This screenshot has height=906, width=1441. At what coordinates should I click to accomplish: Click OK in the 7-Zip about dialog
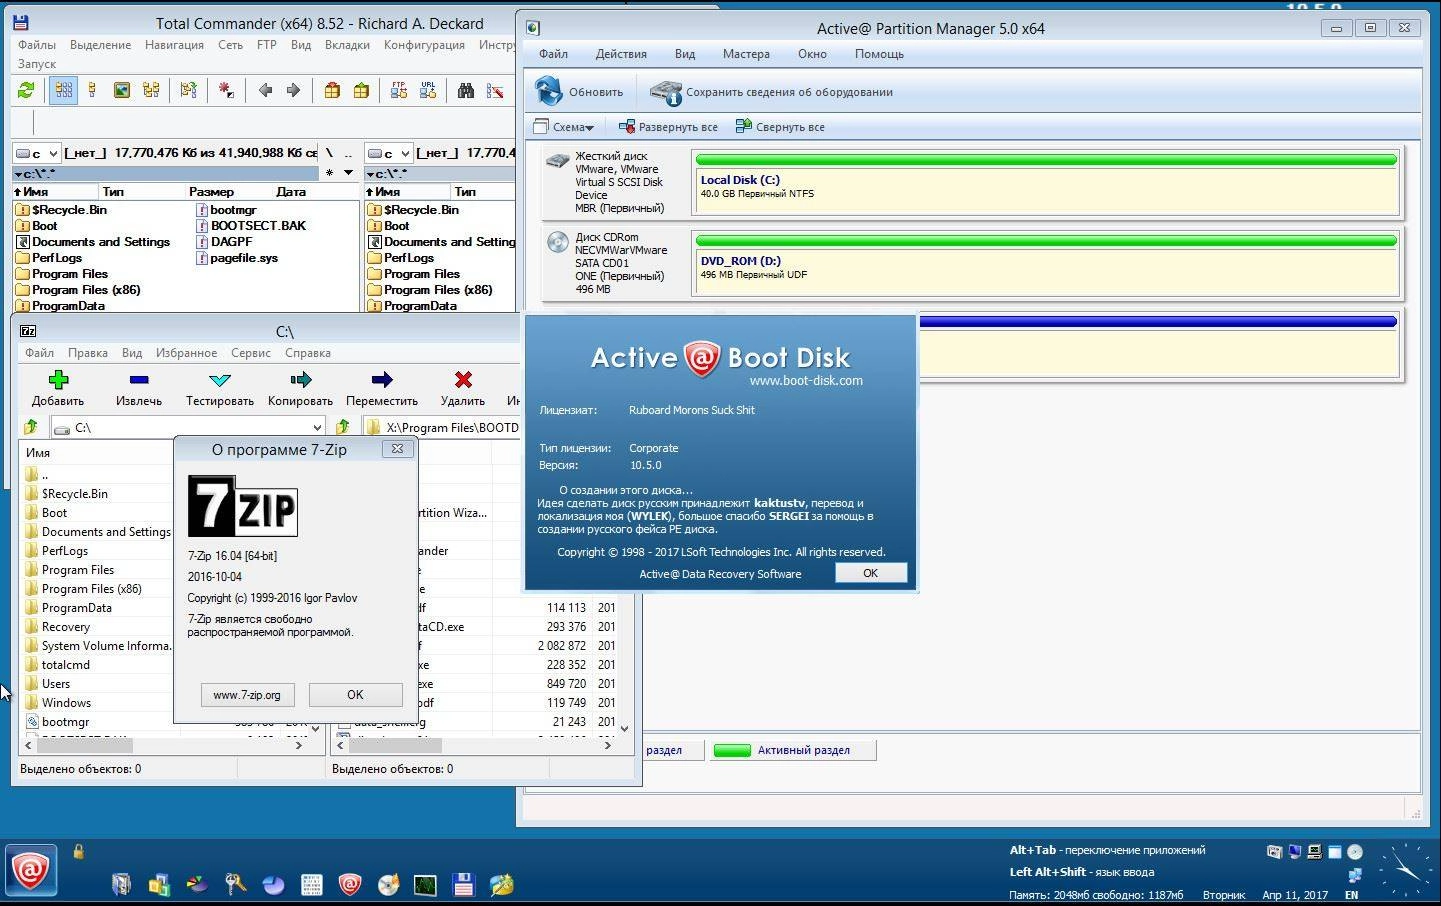(x=355, y=694)
